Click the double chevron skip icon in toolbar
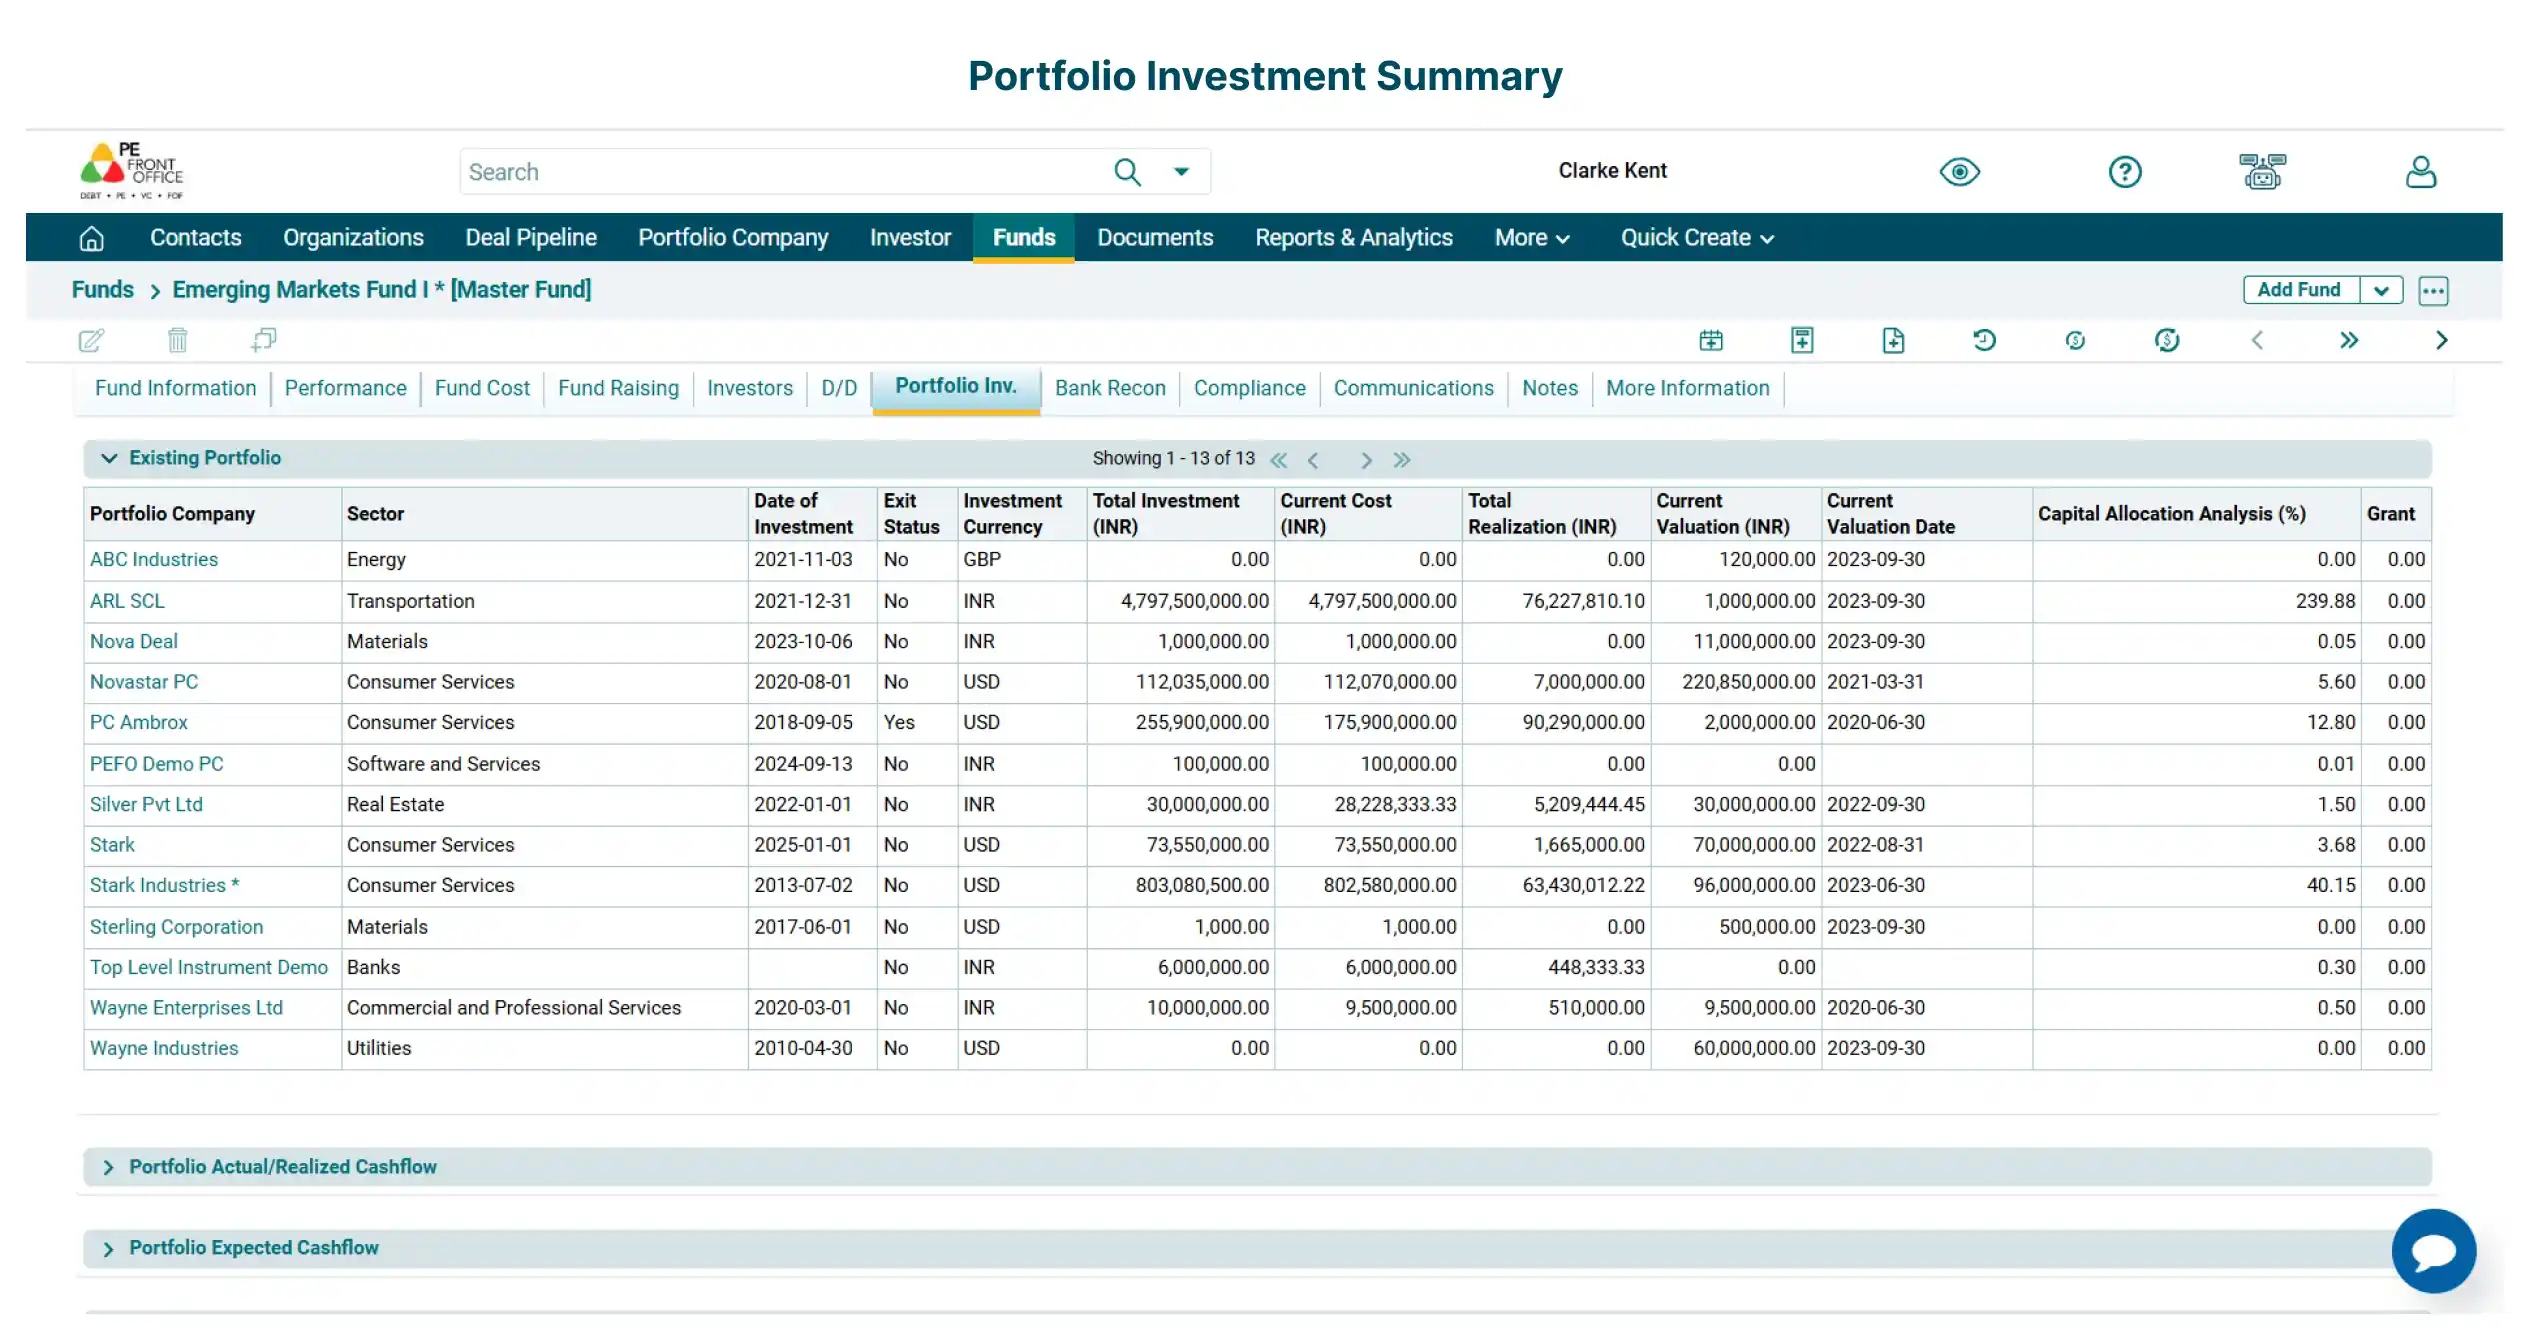 [x=2349, y=341]
